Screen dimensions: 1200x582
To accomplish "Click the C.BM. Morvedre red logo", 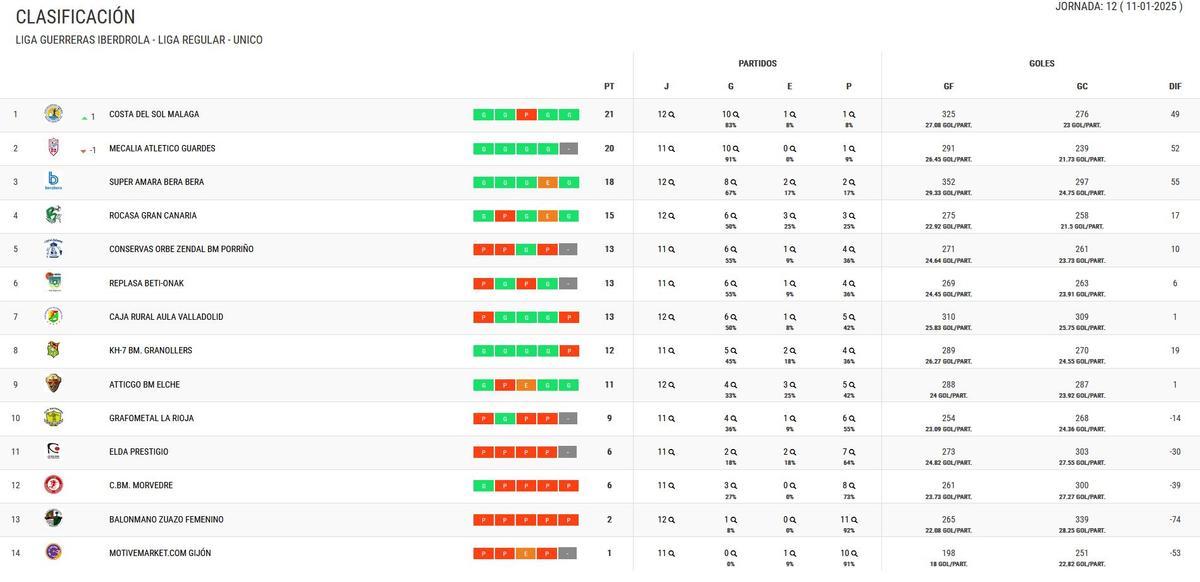I will coord(53,485).
